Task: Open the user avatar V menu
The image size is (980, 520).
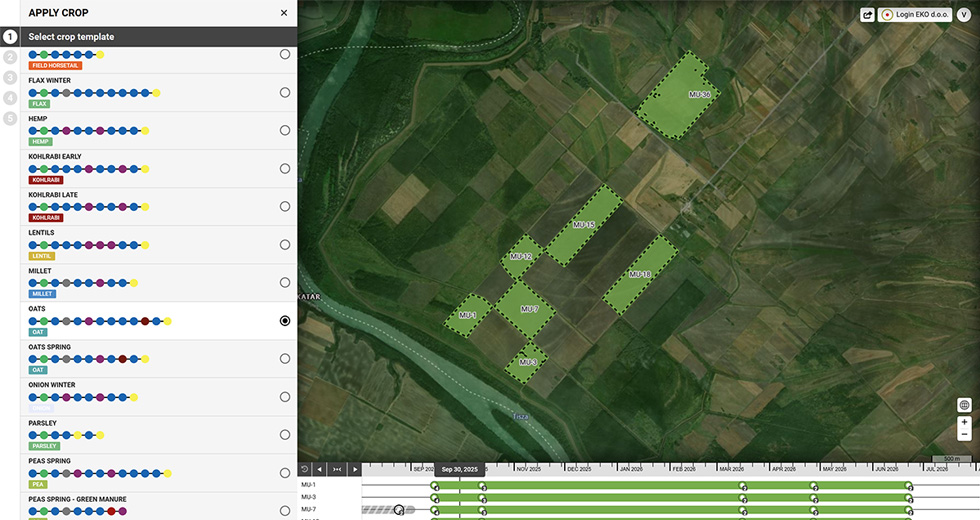Action: click(964, 15)
